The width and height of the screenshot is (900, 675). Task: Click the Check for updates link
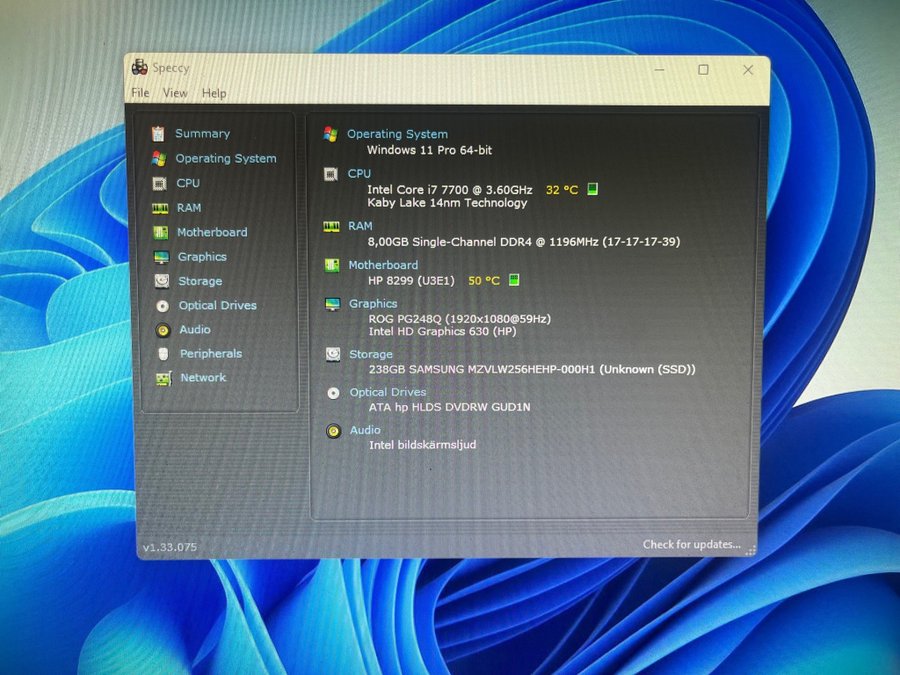coord(691,544)
